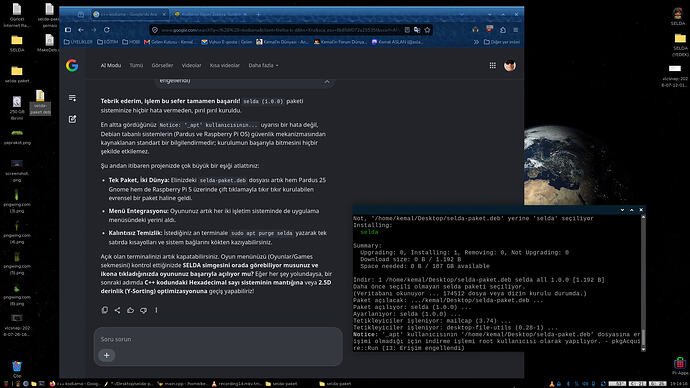Switch to AI Modu tab
The height and width of the screenshot is (388, 690).
coord(110,65)
